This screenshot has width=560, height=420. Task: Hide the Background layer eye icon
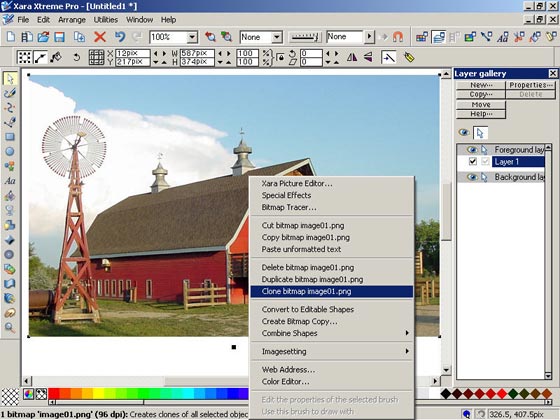472,177
